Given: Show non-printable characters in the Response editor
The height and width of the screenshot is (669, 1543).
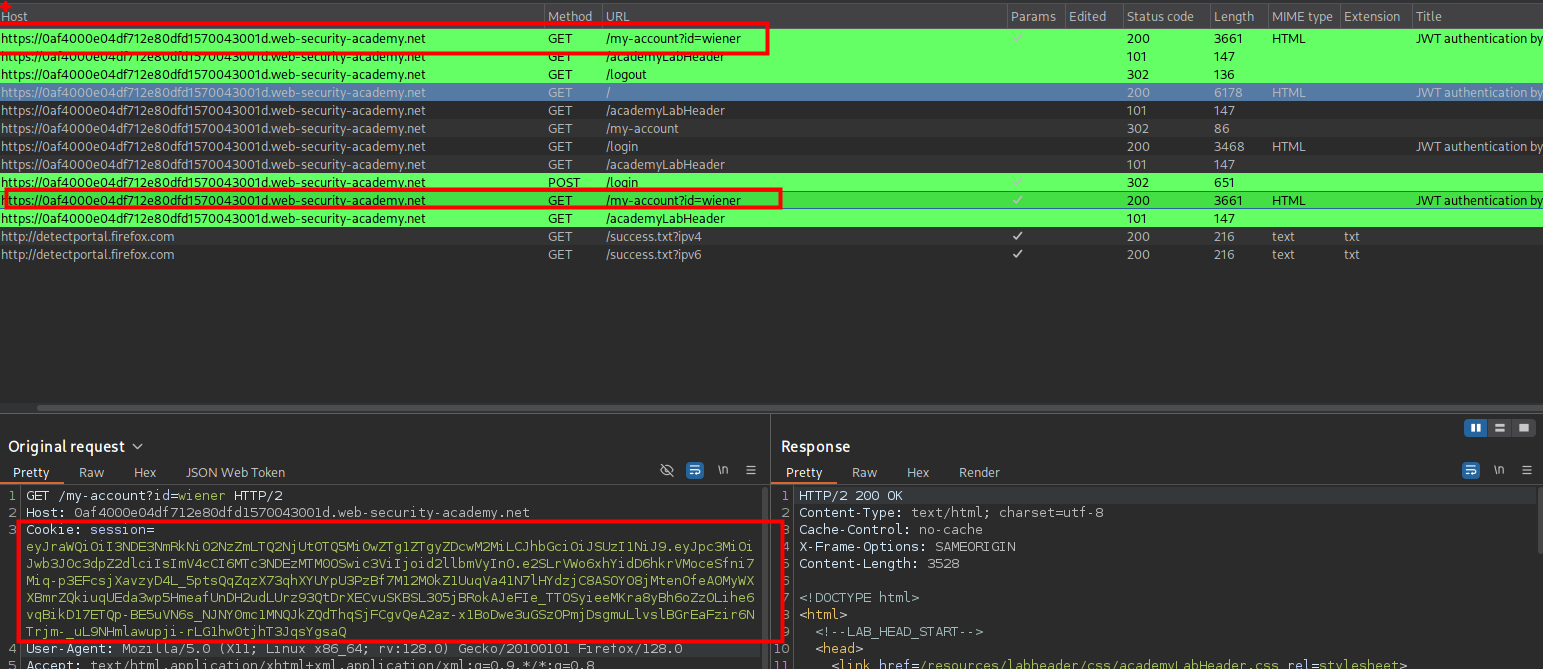Looking at the screenshot, I should [1498, 470].
